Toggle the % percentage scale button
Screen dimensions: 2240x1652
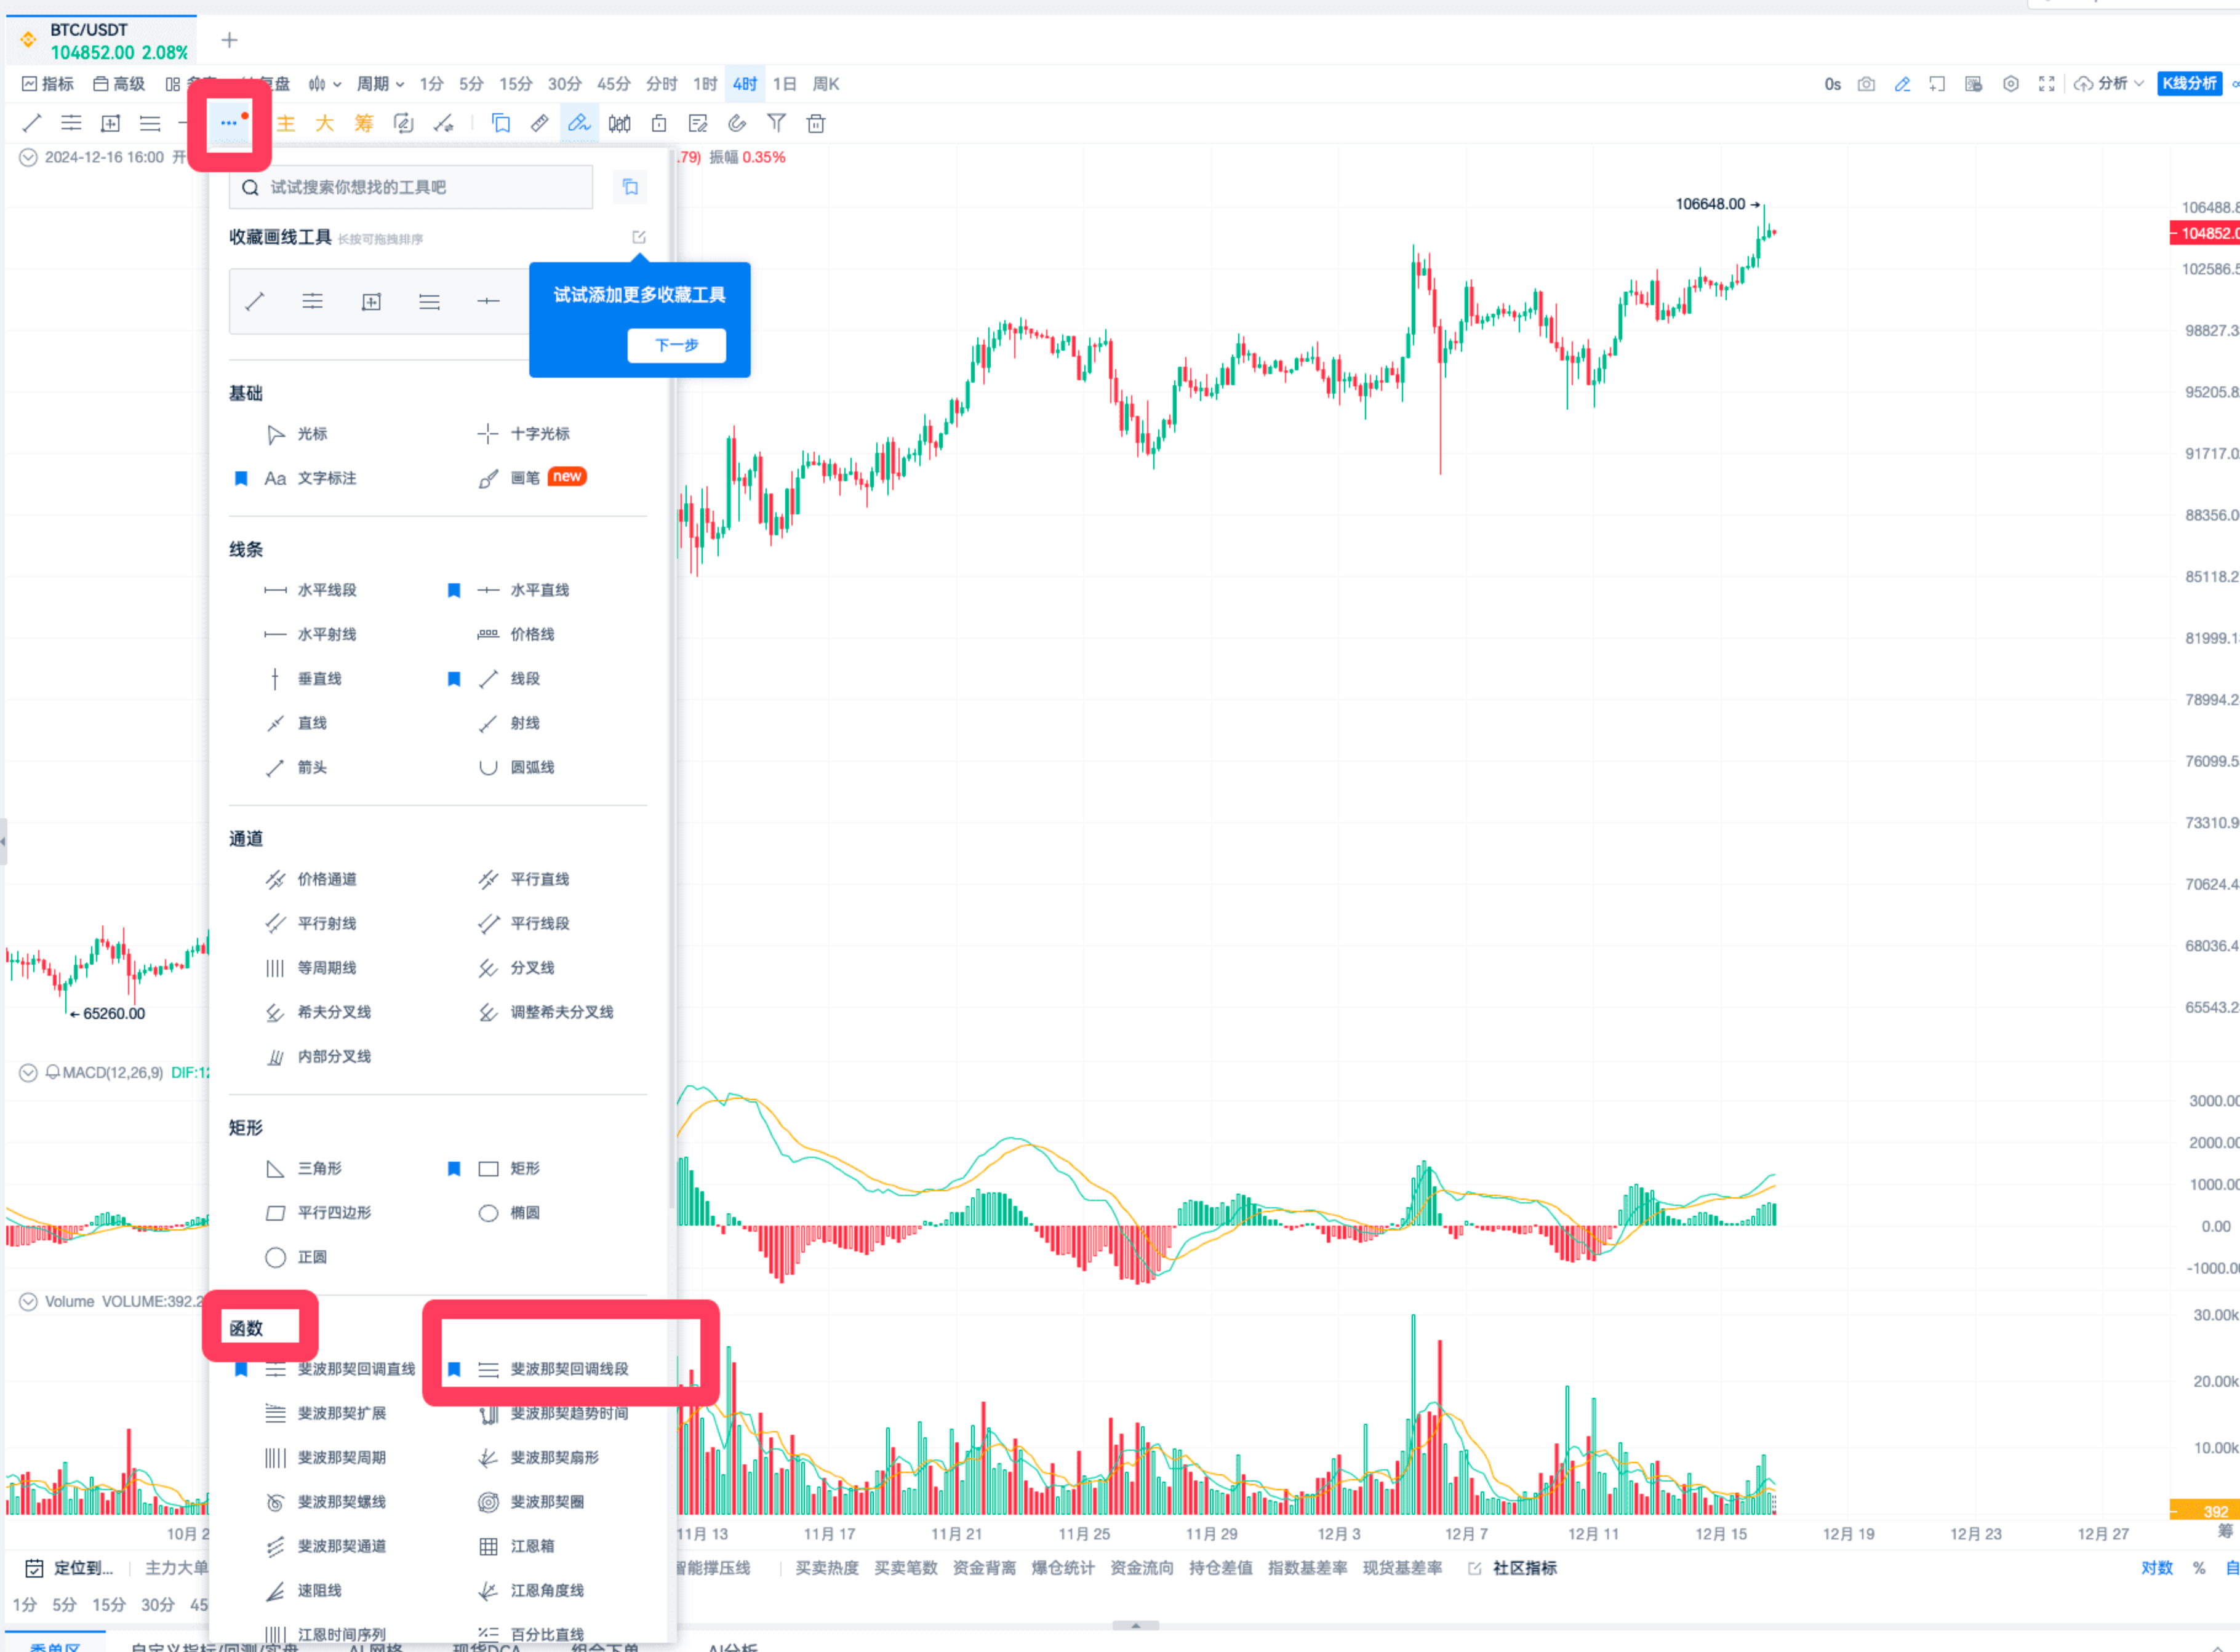(x=2199, y=1569)
